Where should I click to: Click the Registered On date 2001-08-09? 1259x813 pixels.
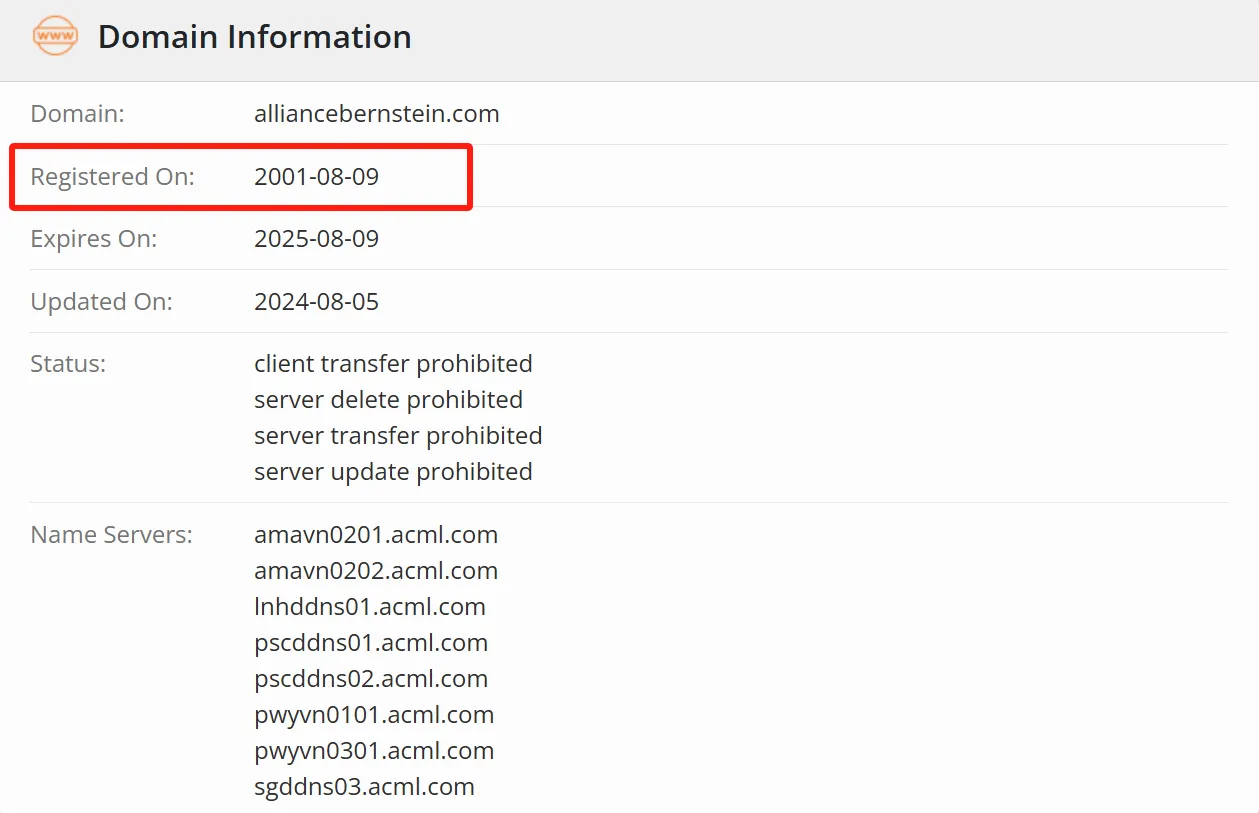click(x=317, y=177)
